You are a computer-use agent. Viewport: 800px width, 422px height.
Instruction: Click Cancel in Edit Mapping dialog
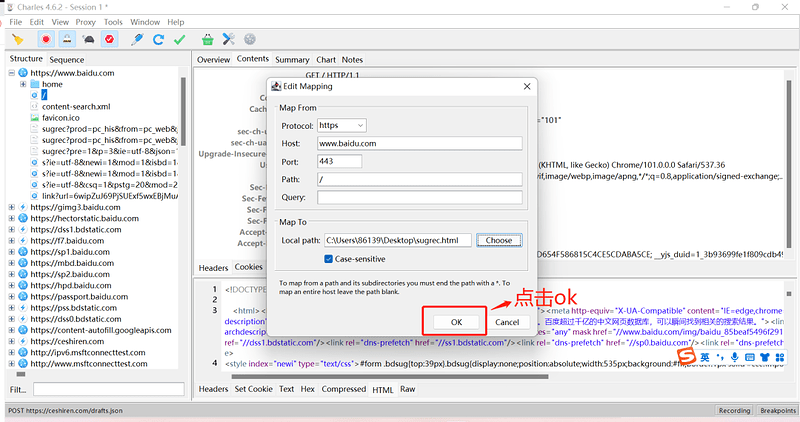point(507,322)
